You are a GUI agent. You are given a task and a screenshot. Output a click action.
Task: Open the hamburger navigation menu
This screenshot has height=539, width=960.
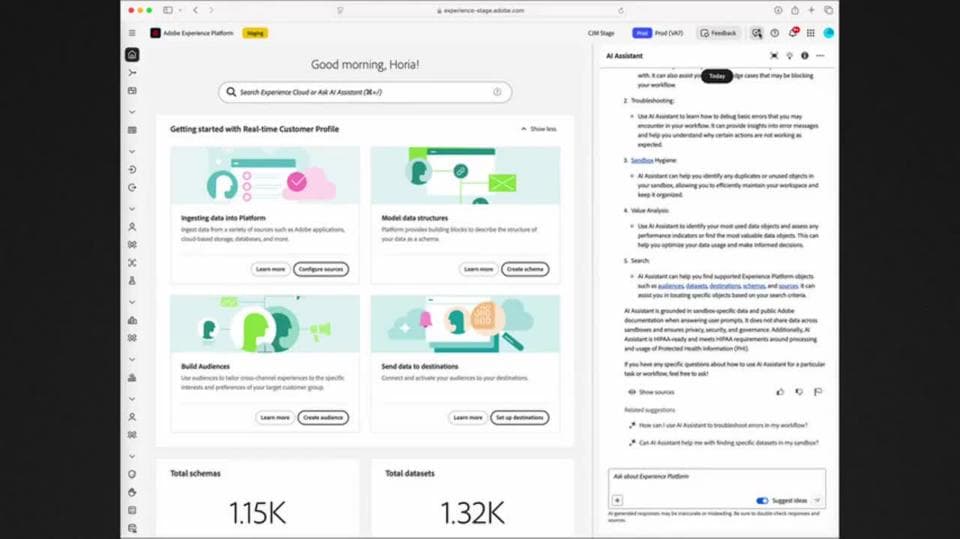(x=132, y=33)
